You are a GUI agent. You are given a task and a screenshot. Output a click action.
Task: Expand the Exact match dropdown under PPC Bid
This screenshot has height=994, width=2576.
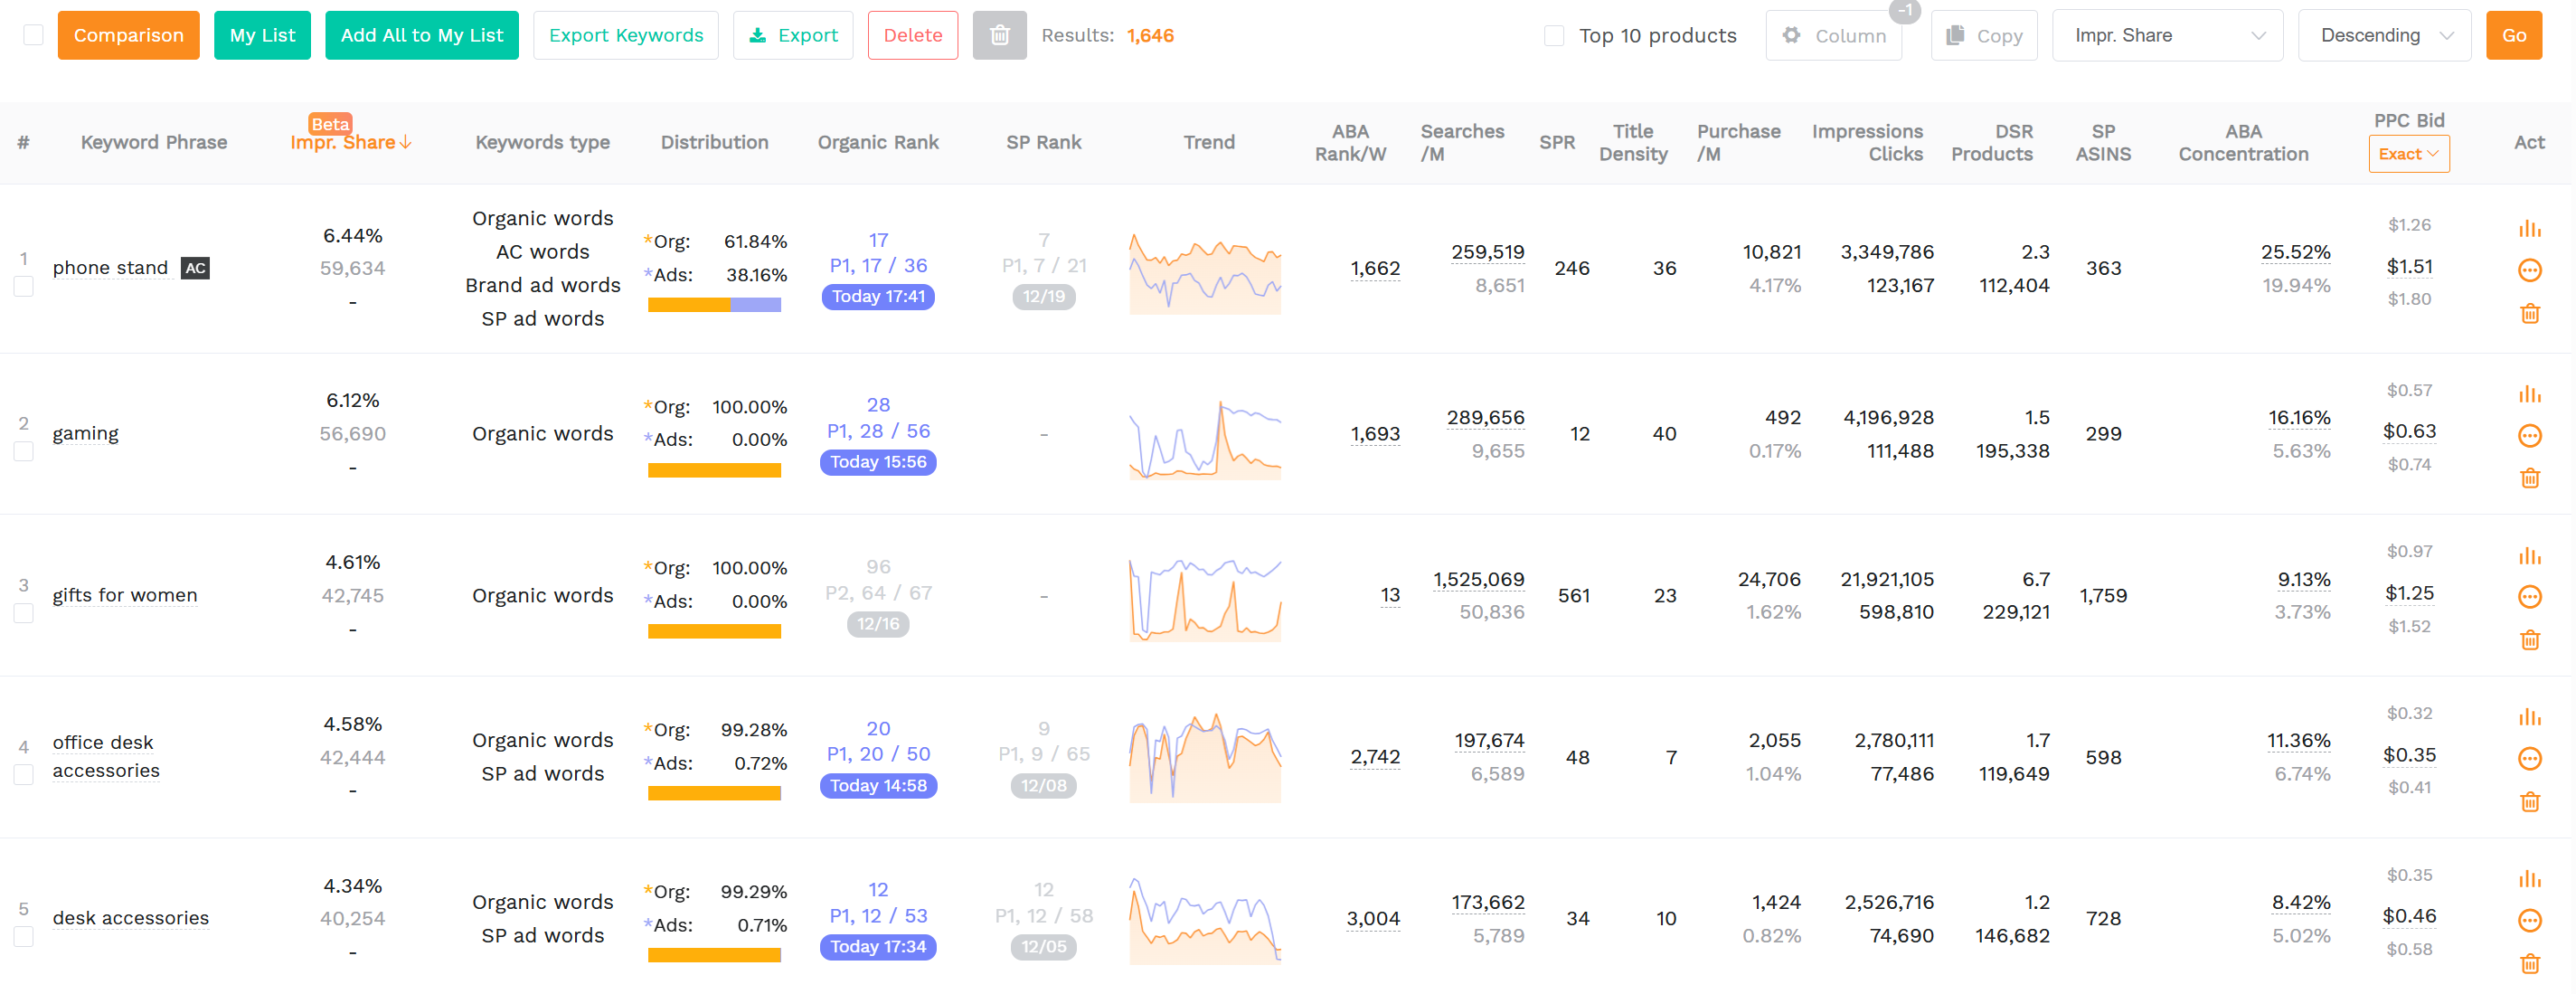coord(2409,154)
